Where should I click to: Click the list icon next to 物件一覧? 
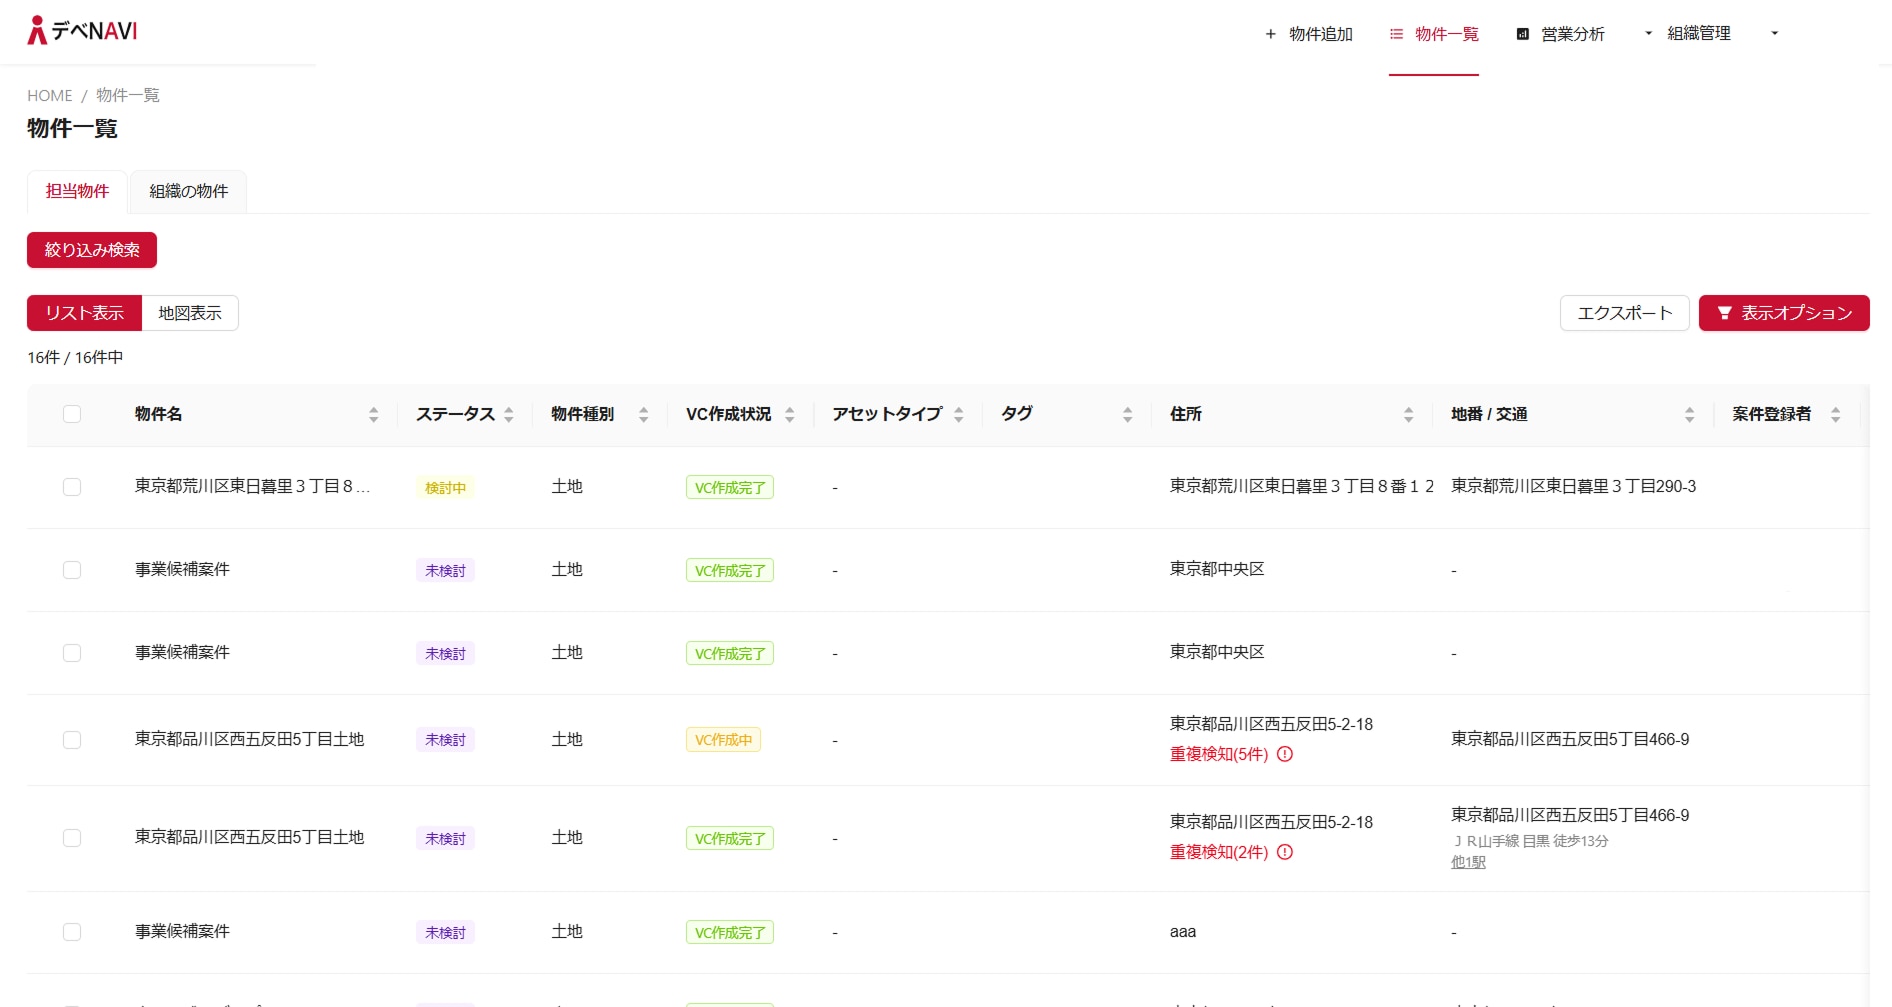click(1396, 33)
